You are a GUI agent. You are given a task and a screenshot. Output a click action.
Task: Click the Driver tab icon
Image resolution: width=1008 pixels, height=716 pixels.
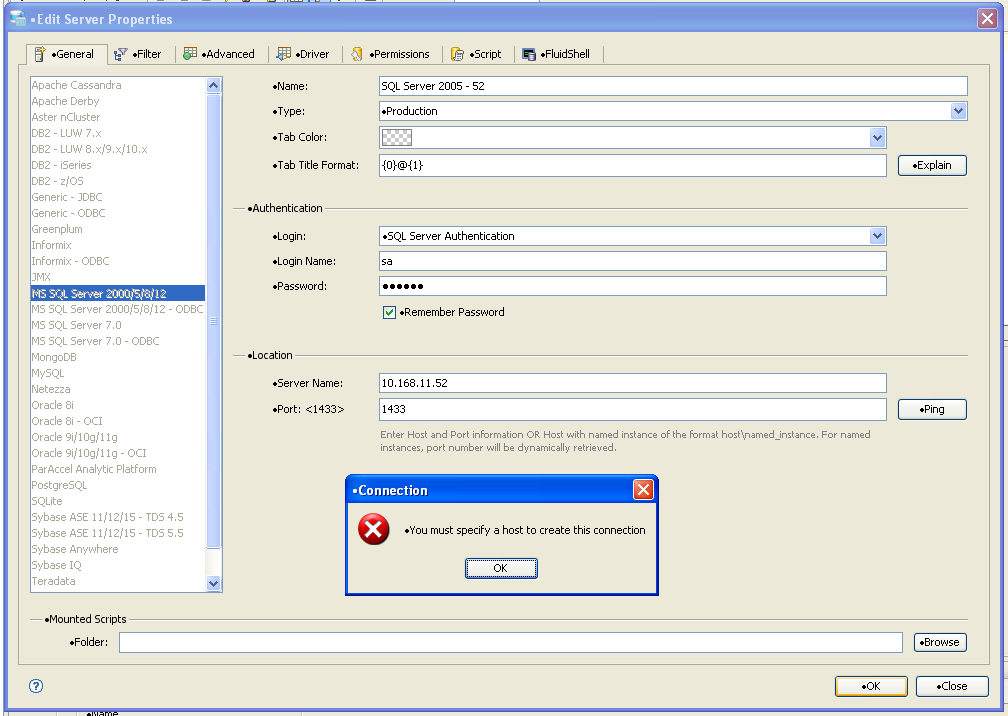tap(284, 54)
